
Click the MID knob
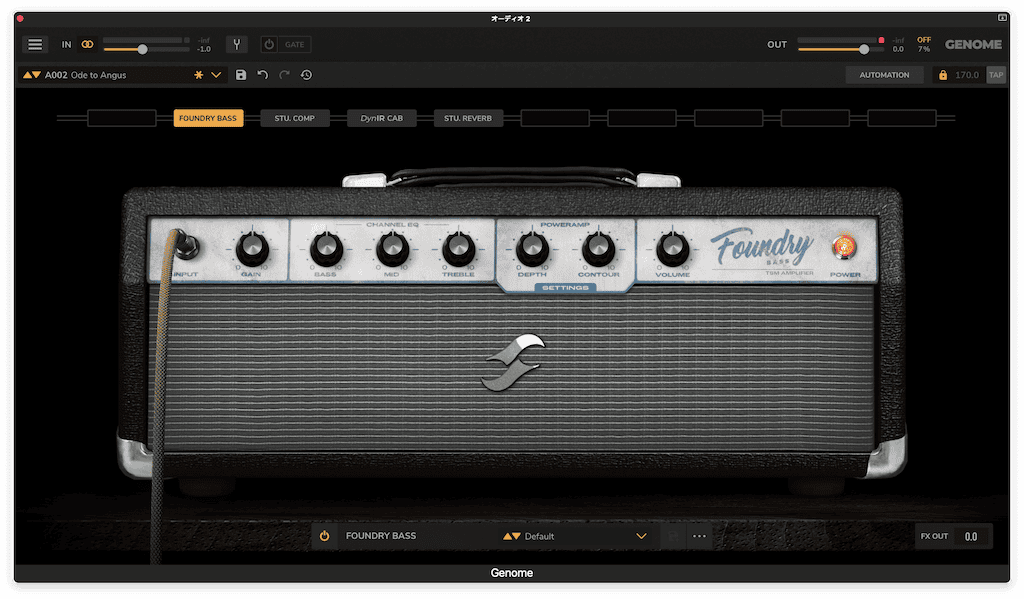(x=392, y=248)
